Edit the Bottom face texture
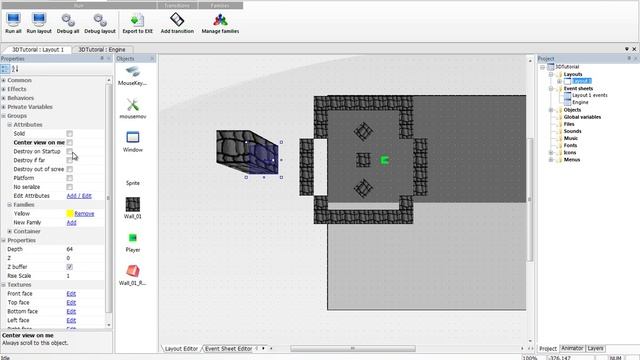This screenshot has height=360, width=640. 71,312
